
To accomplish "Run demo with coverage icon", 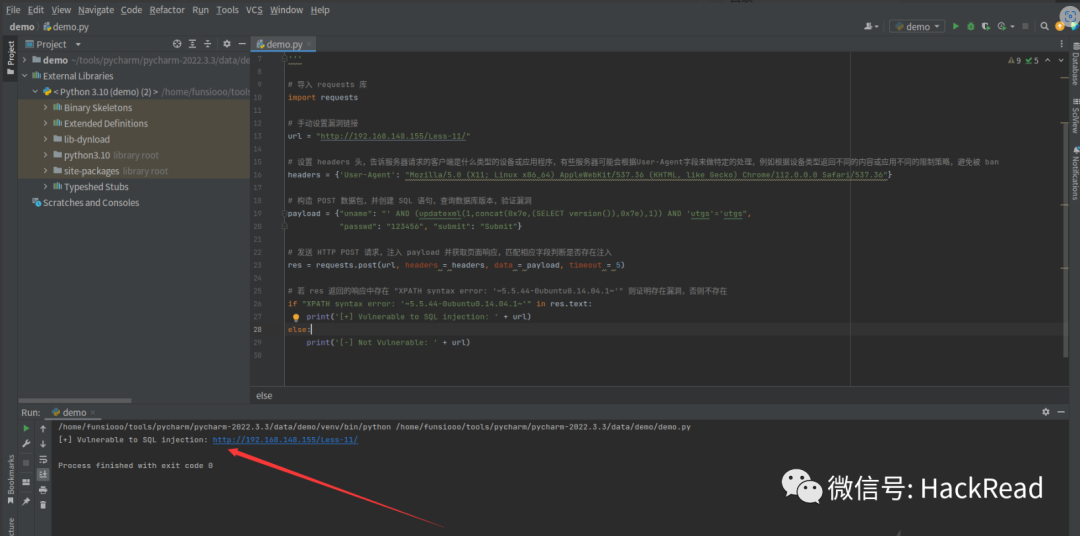I will (986, 26).
